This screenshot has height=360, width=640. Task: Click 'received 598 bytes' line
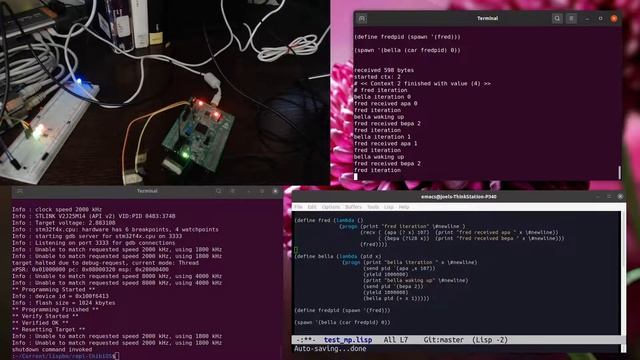pos(384,70)
